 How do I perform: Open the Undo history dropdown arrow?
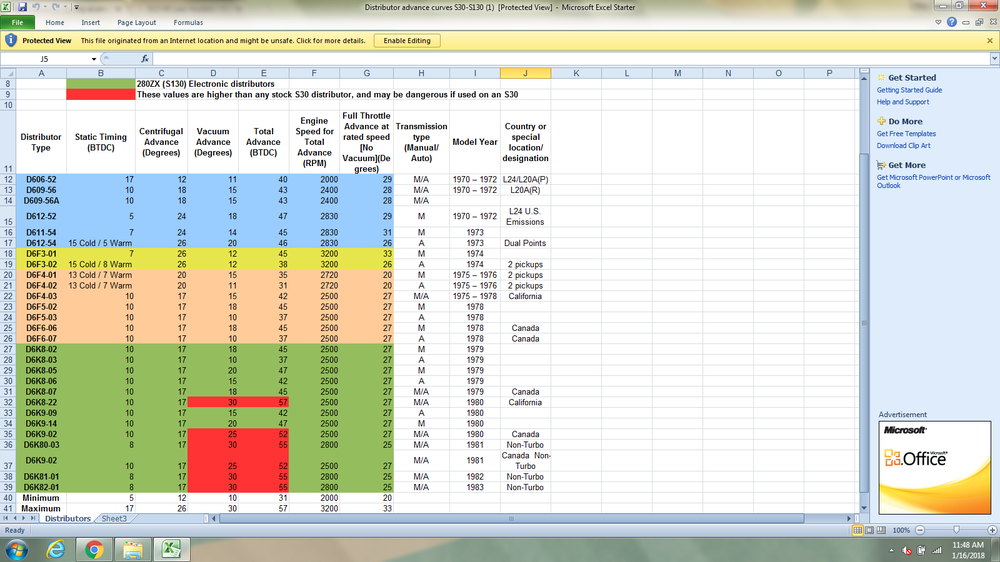pos(45,7)
